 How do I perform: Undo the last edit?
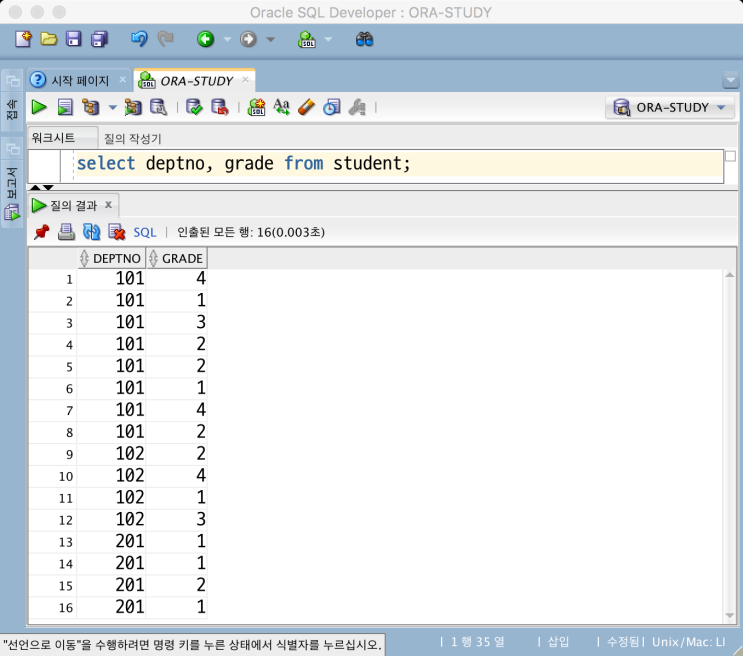[139, 39]
